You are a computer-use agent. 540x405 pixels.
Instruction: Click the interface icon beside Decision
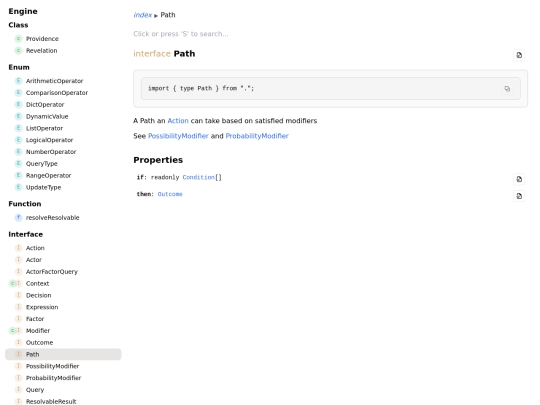[19, 295]
